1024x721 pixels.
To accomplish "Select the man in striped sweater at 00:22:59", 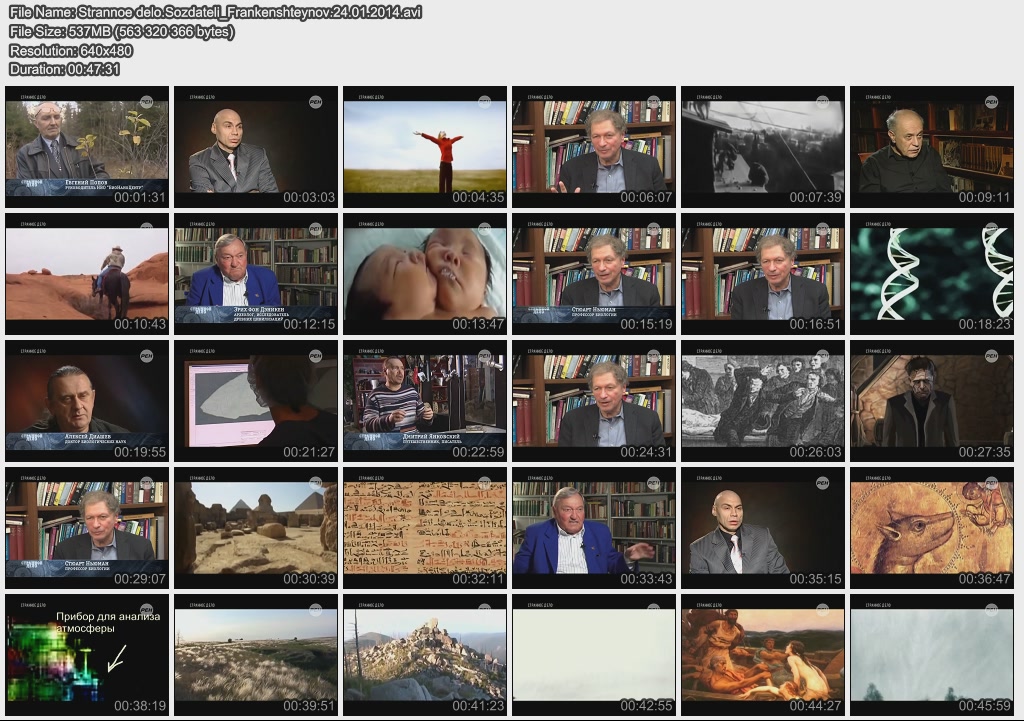I will 425,401.
